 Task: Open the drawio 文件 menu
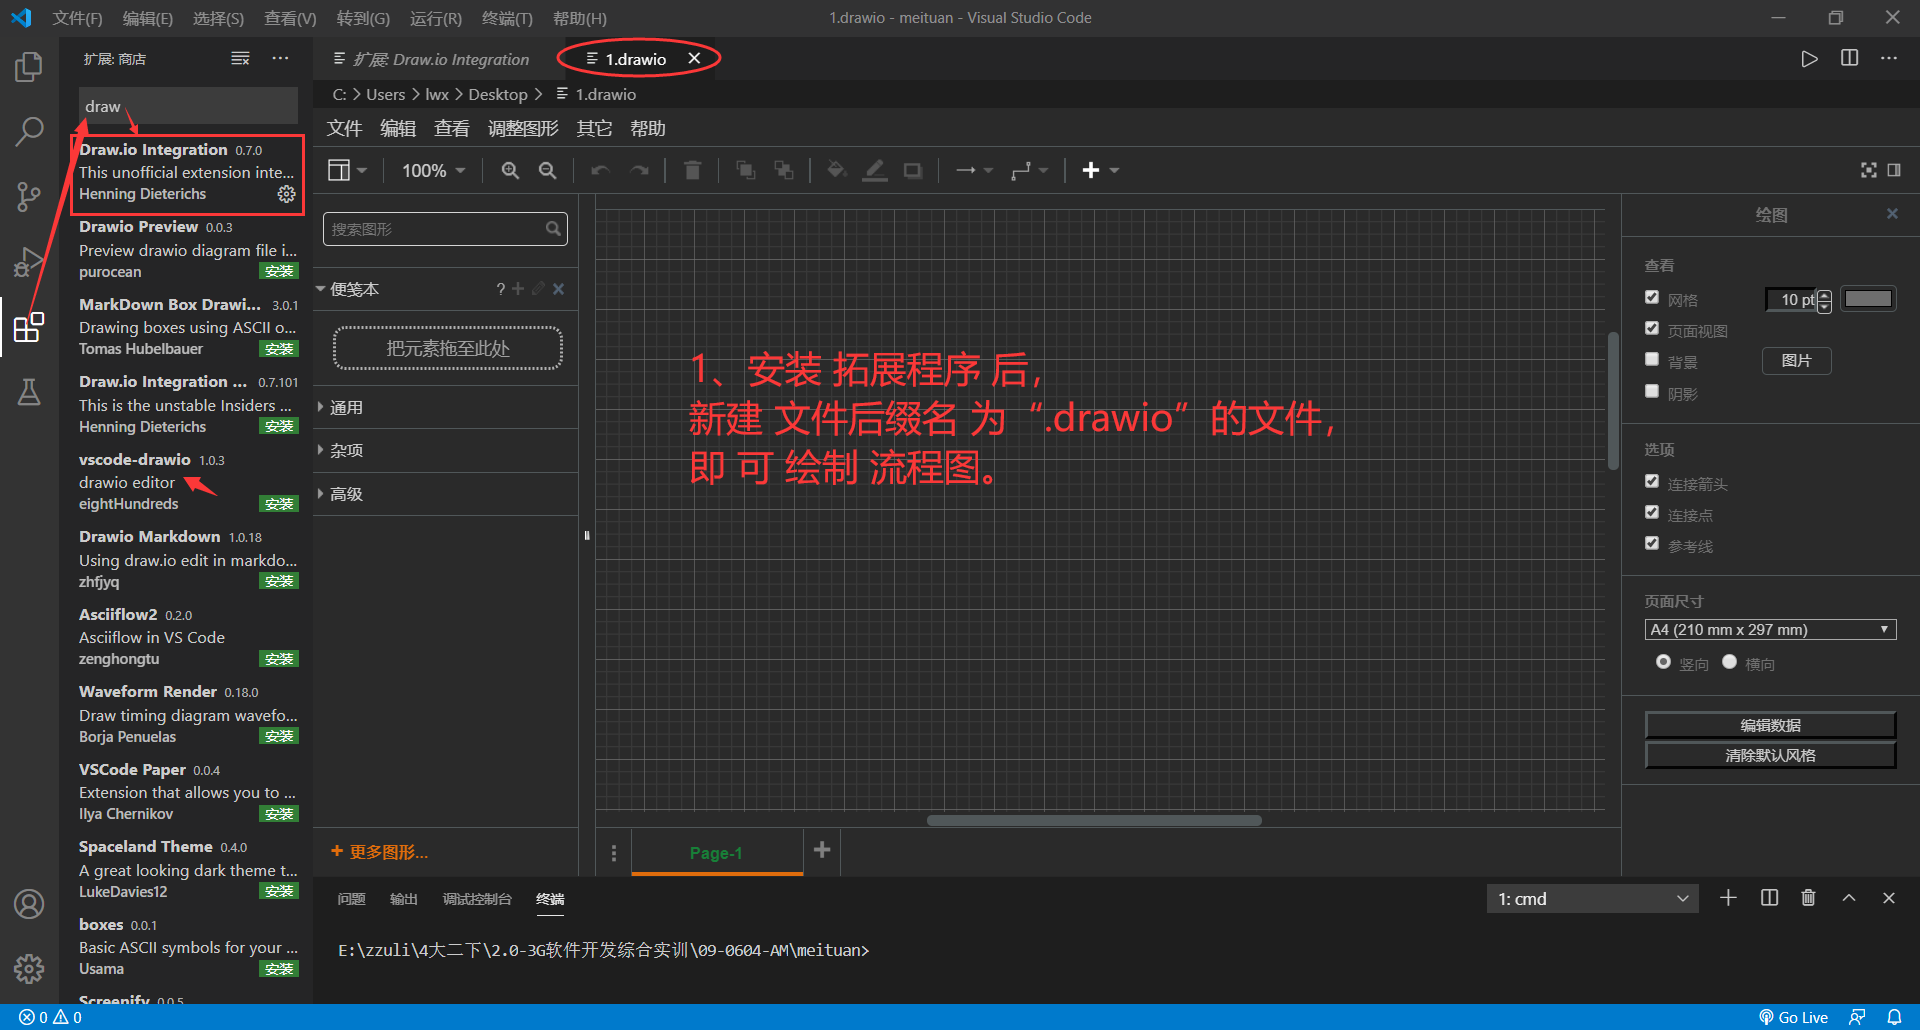point(344,129)
